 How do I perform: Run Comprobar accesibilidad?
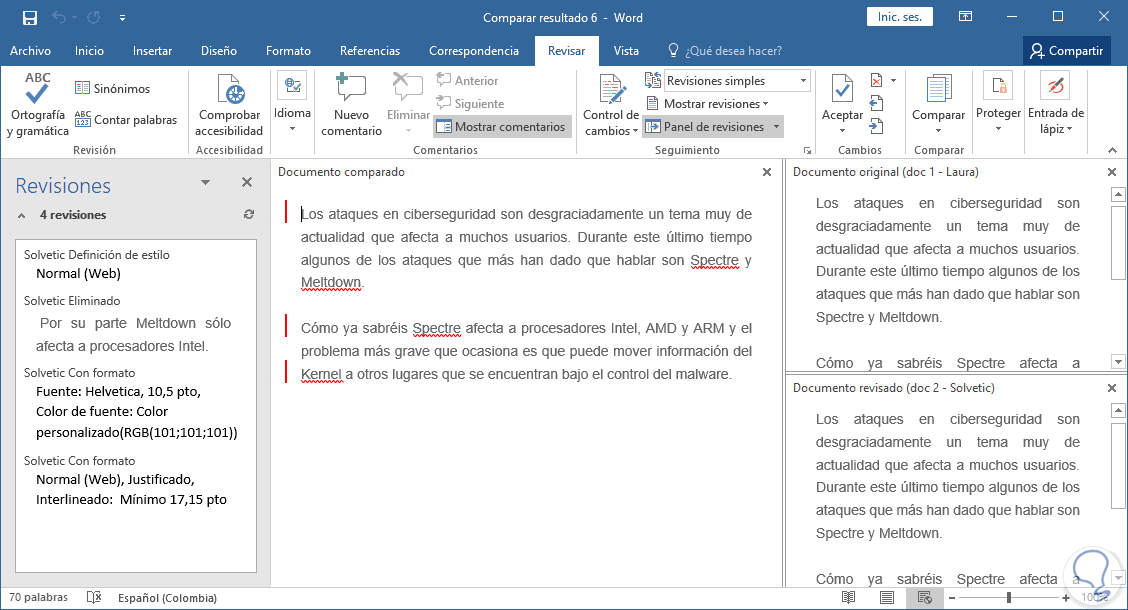(229, 104)
